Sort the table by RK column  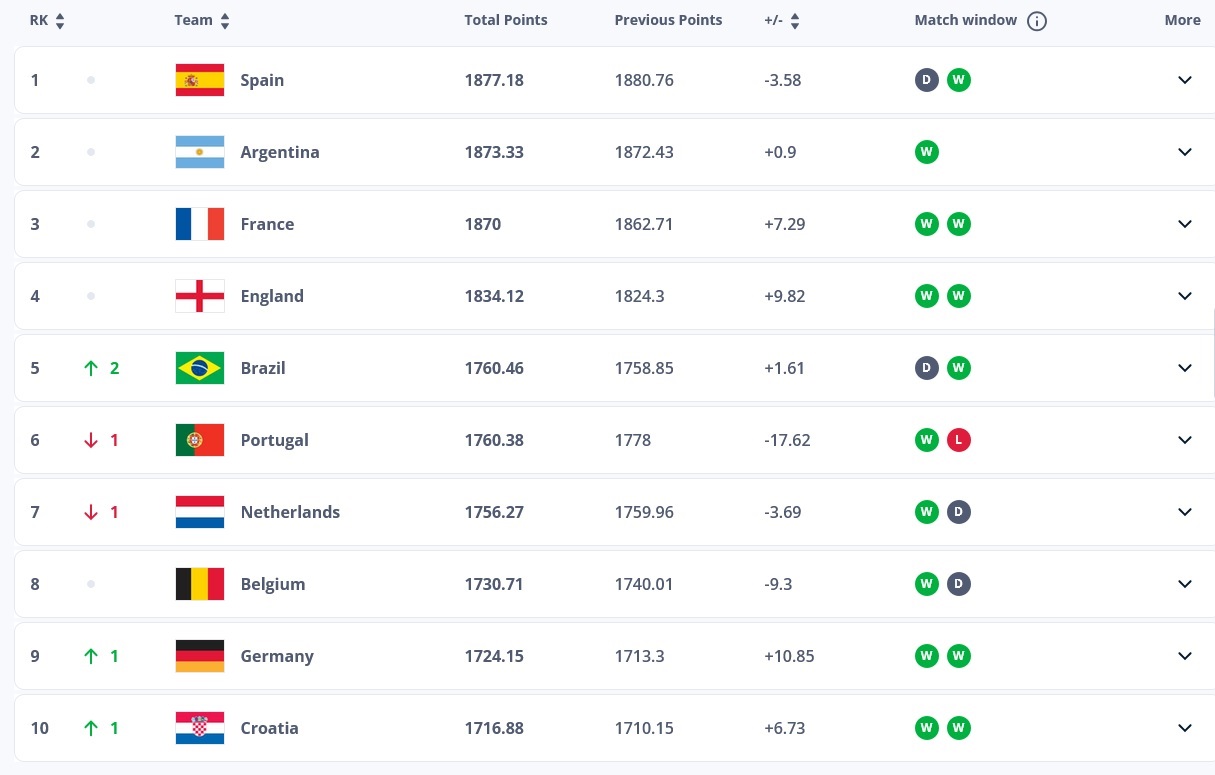click(x=58, y=20)
